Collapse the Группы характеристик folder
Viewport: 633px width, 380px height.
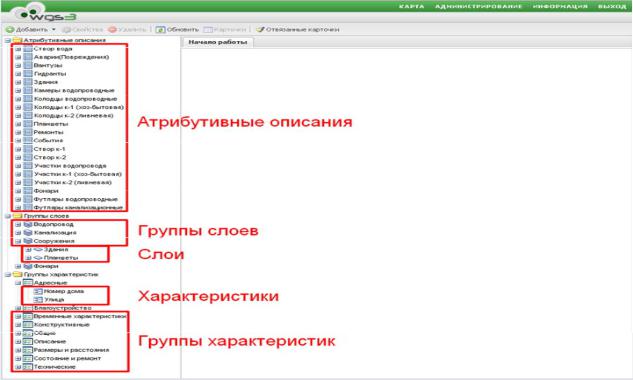(x=8, y=275)
